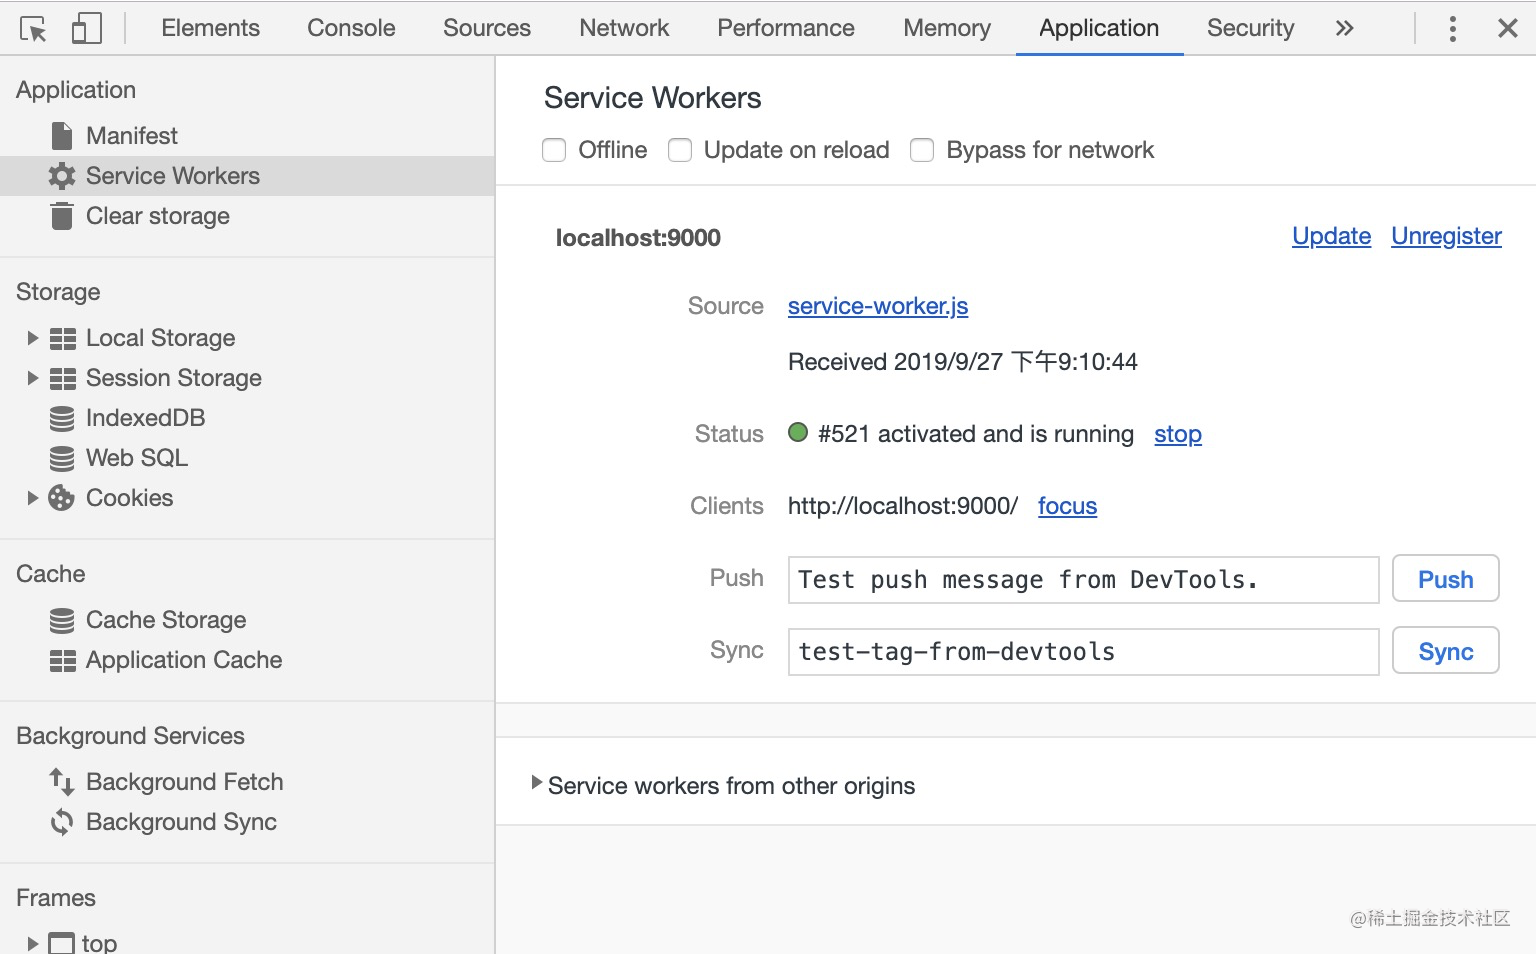Open the Console tab
This screenshot has width=1536, height=954.
click(350, 28)
